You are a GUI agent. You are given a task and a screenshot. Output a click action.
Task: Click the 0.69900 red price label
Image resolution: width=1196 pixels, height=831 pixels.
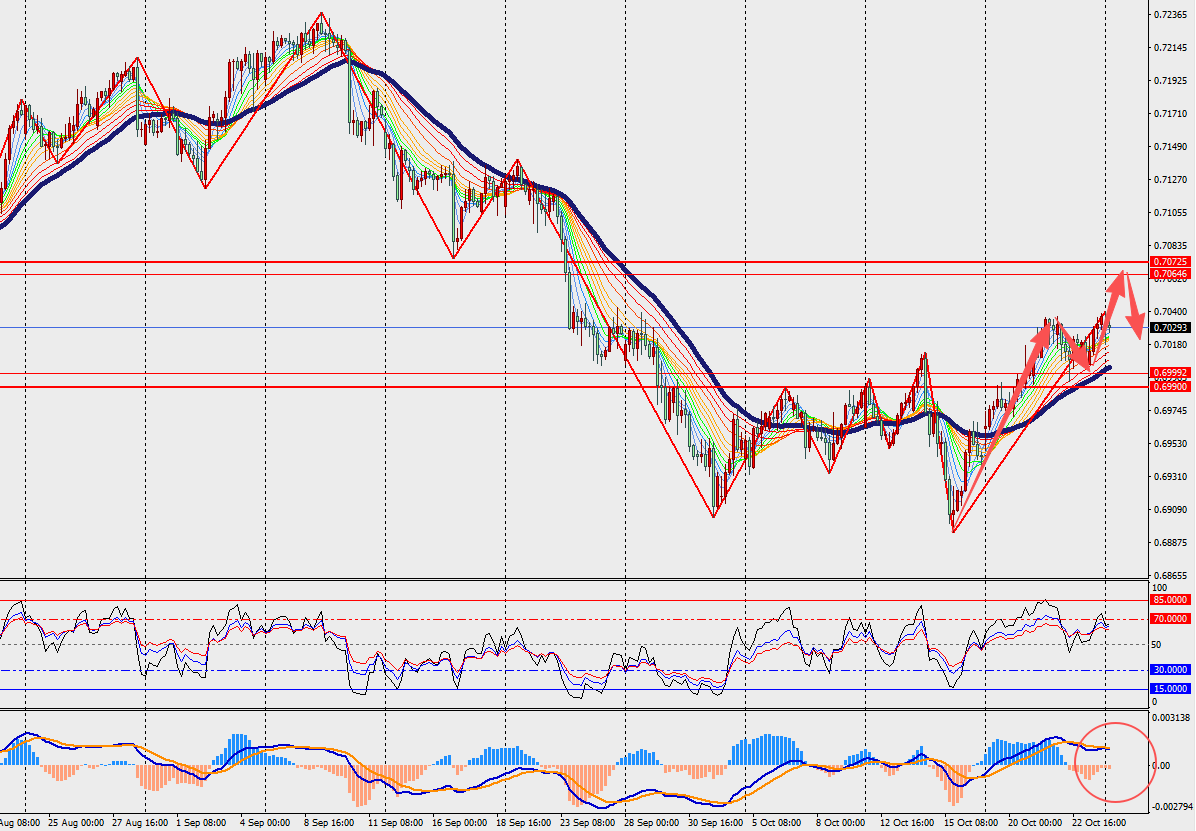[x=1170, y=387]
